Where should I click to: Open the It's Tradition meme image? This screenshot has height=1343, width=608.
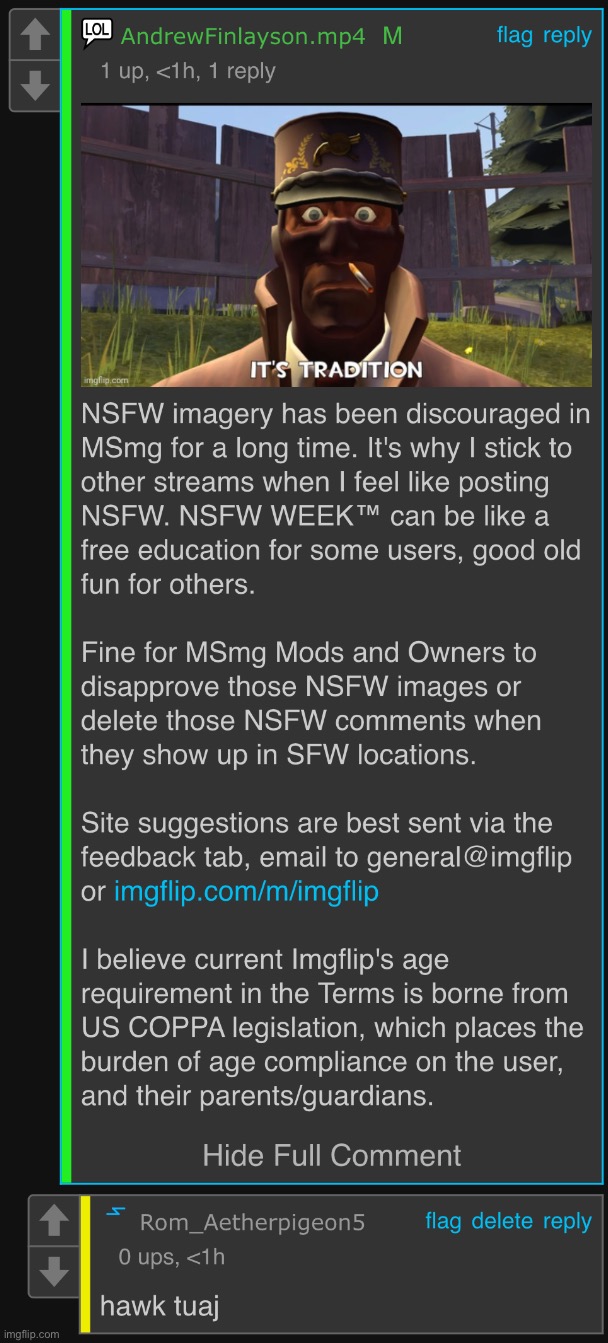click(x=336, y=245)
